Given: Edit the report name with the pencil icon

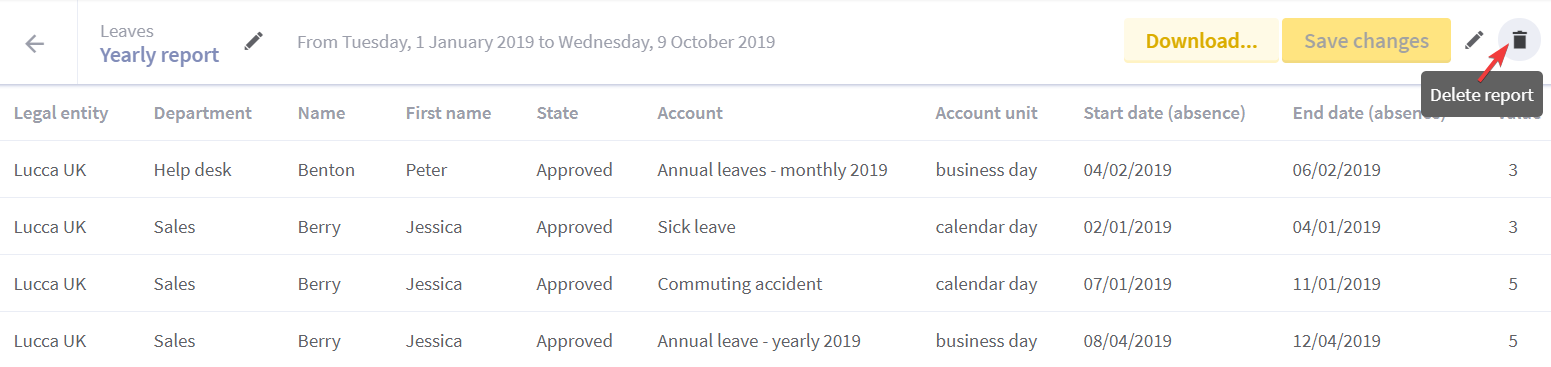Looking at the screenshot, I should pyautogui.click(x=254, y=41).
